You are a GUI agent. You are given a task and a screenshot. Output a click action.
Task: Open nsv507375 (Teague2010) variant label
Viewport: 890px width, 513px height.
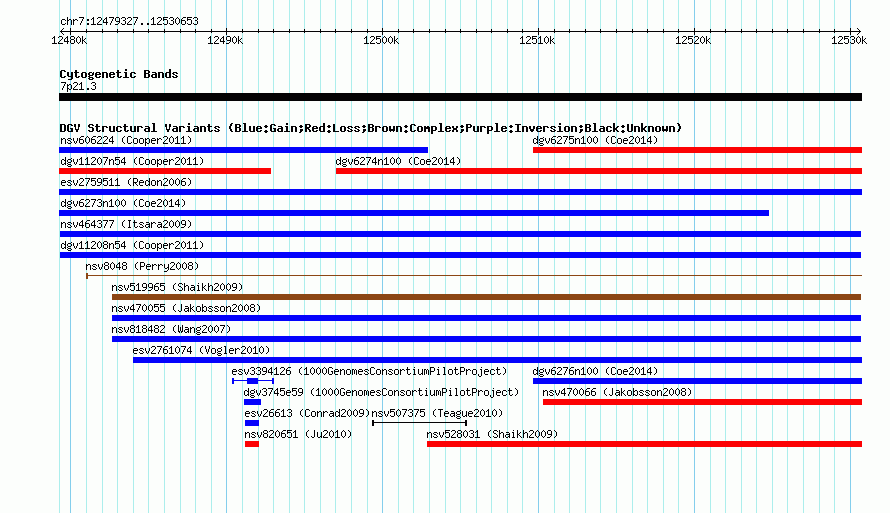pyautogui.click(x=437, y=413)
